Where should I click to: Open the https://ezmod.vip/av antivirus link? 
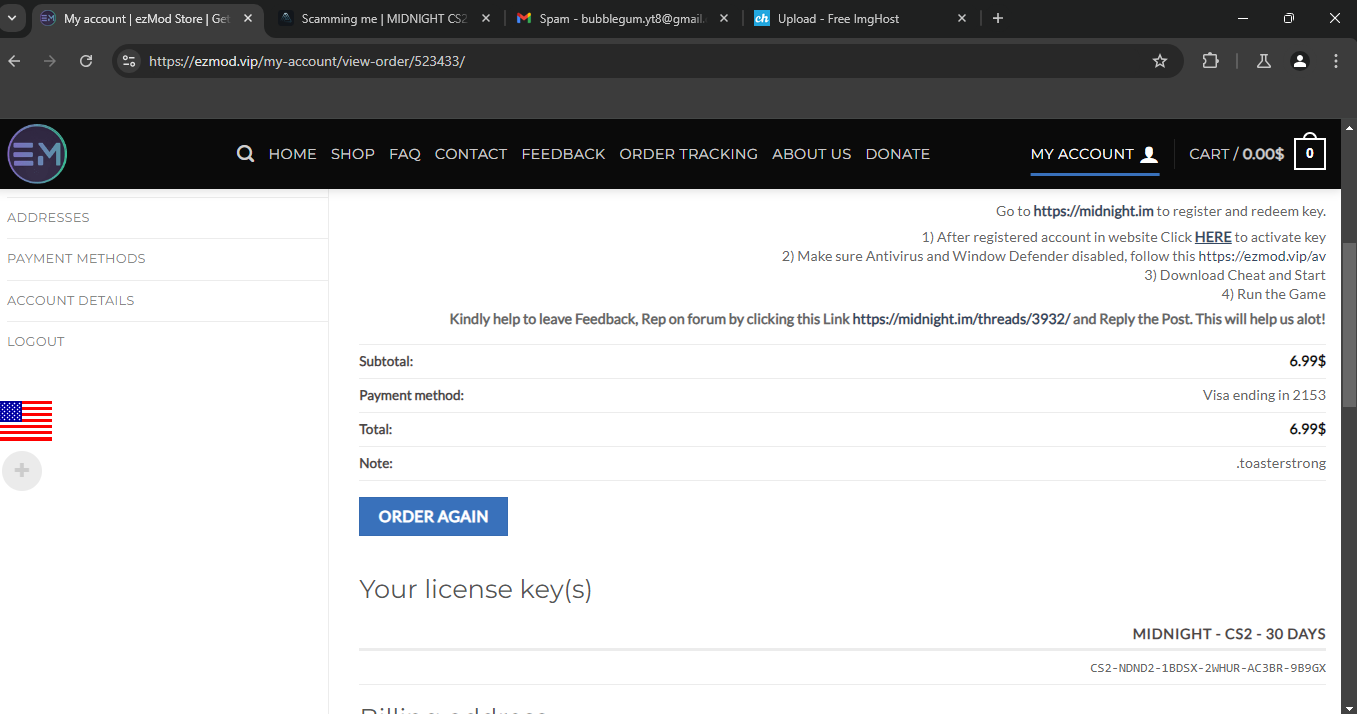click(x=1262, y=256)
